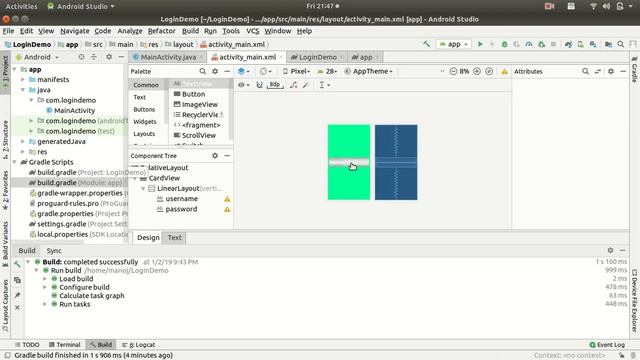Open Palette settings gear icon
The image size is (640, 360).
click(215, 71)
